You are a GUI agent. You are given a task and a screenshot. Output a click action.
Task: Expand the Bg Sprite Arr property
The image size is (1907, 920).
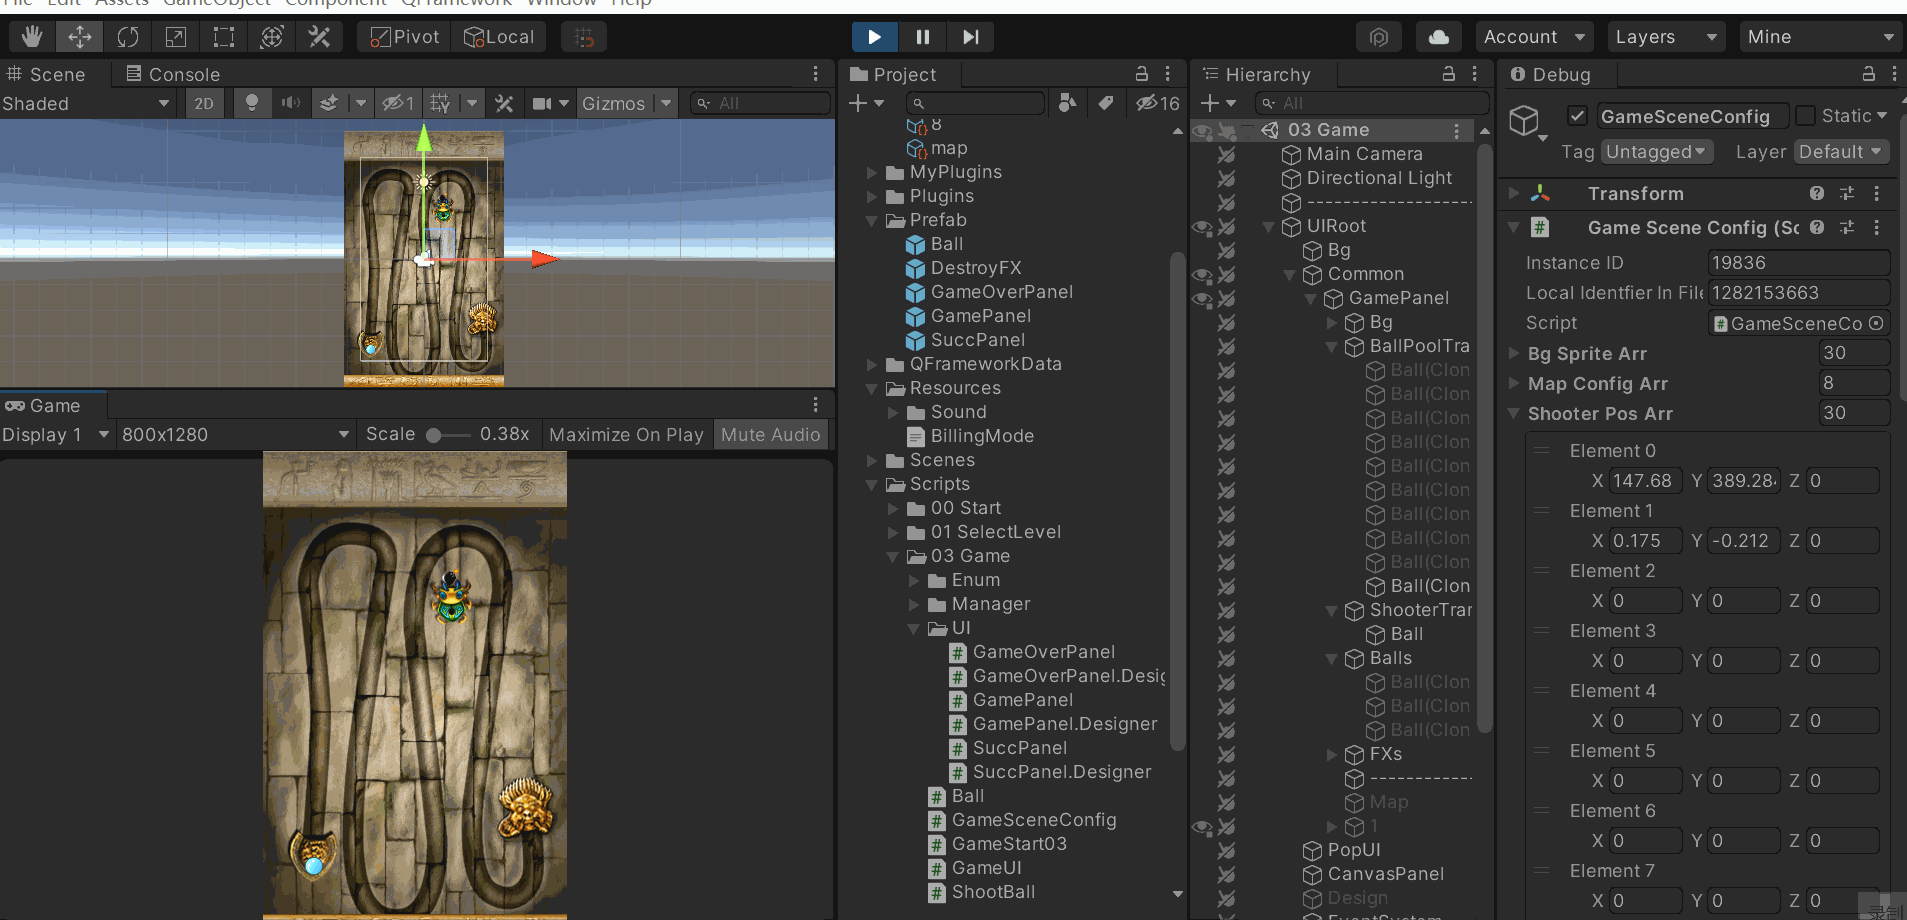[1513, 353]
